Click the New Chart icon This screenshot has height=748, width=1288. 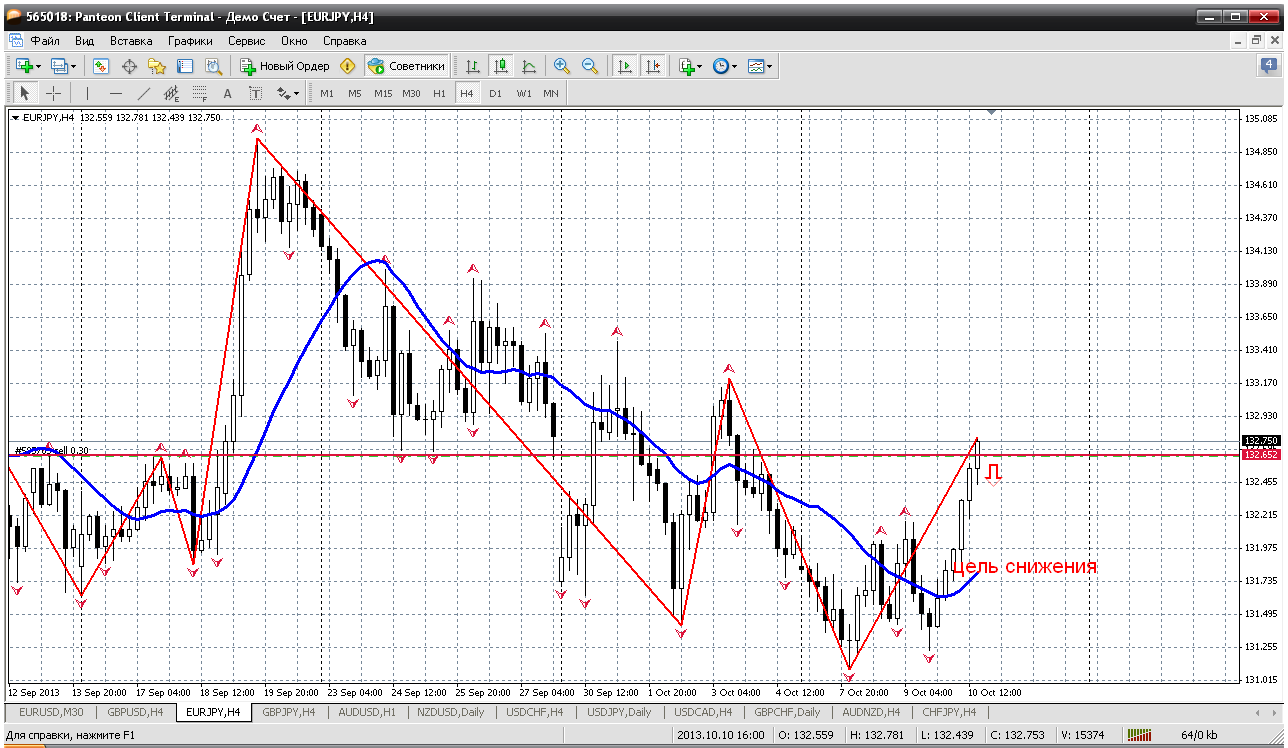(24, 66)
